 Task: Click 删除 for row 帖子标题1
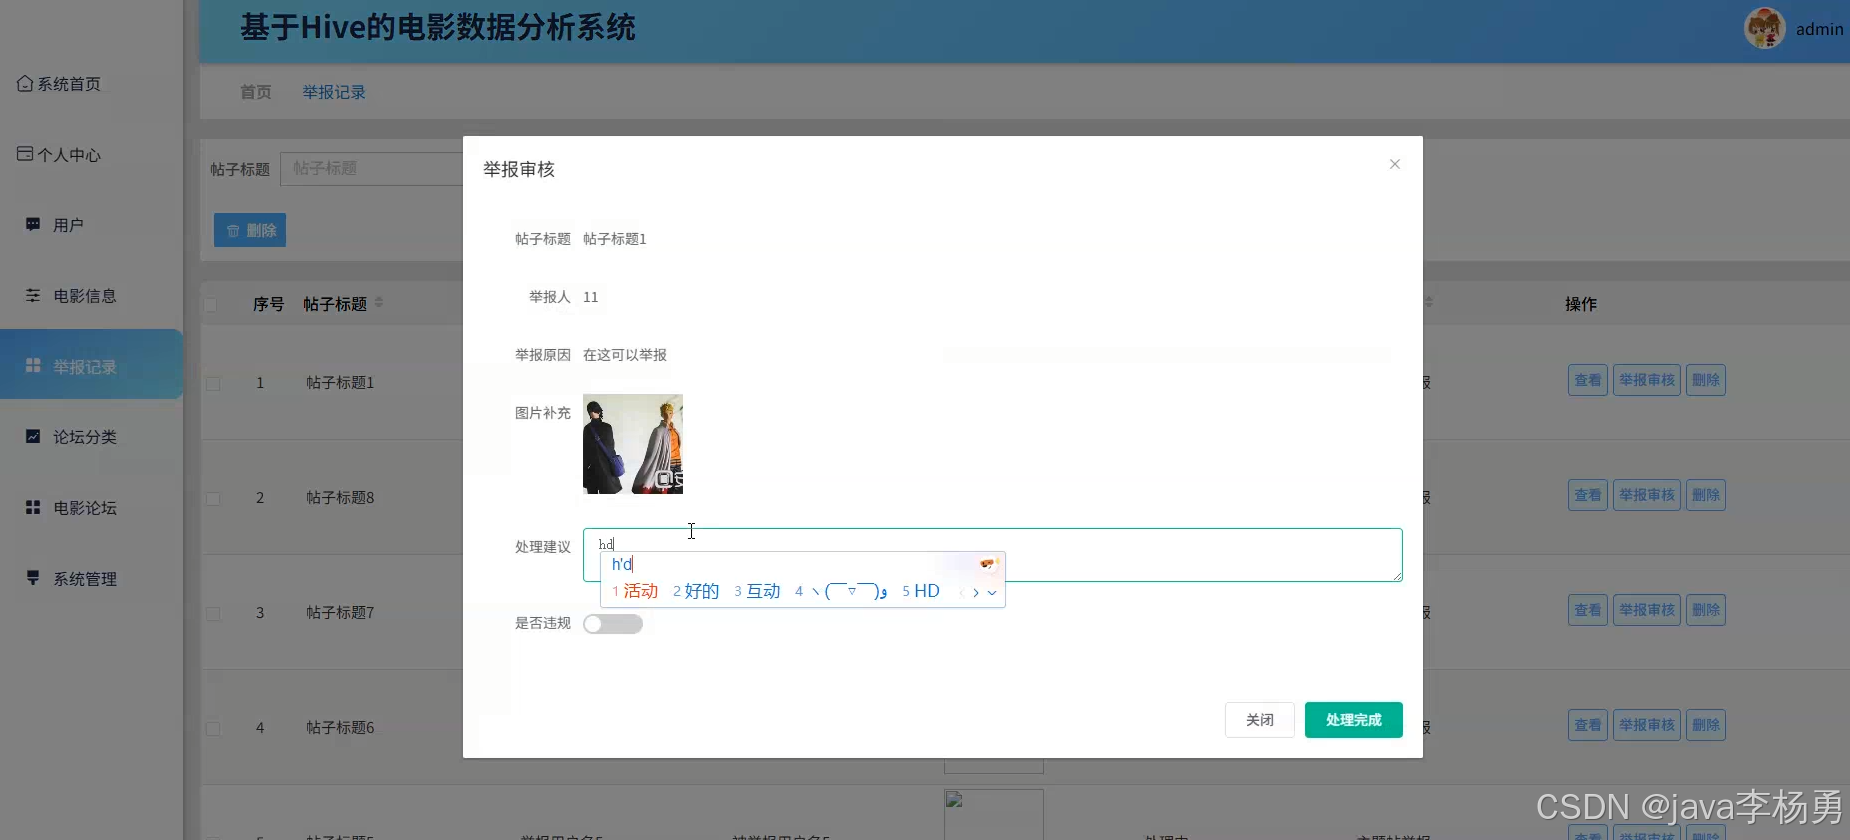point(1706,380)
